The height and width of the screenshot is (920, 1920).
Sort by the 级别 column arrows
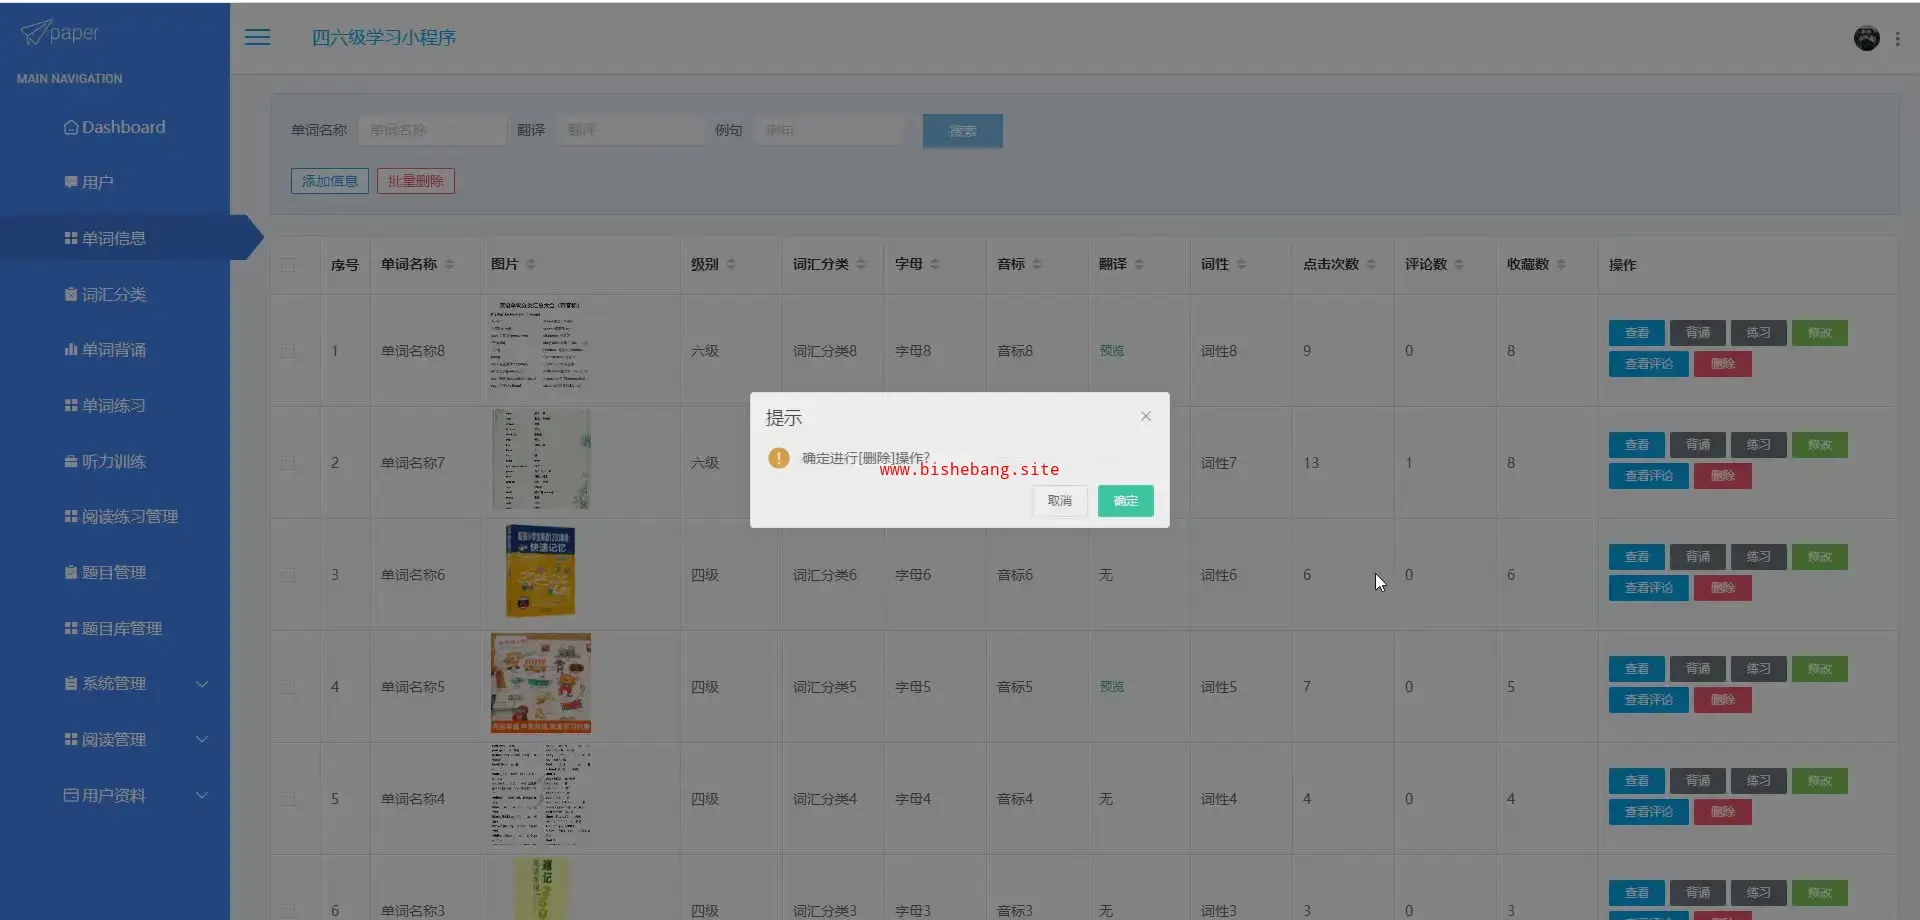(x=731, y=264)
